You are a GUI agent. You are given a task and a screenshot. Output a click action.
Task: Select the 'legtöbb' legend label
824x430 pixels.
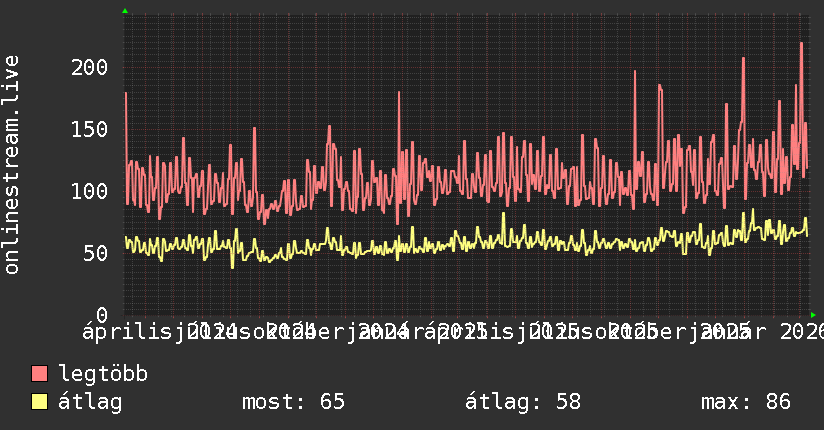point(103,373)
